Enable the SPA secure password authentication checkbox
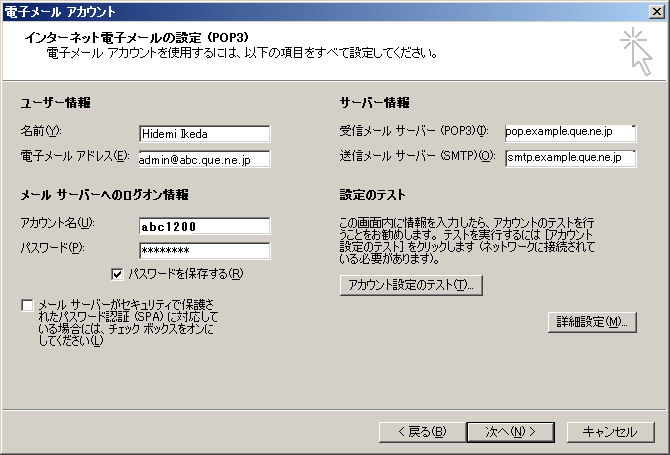This screenshot has width=670, height=455. (x=27, y=305)
